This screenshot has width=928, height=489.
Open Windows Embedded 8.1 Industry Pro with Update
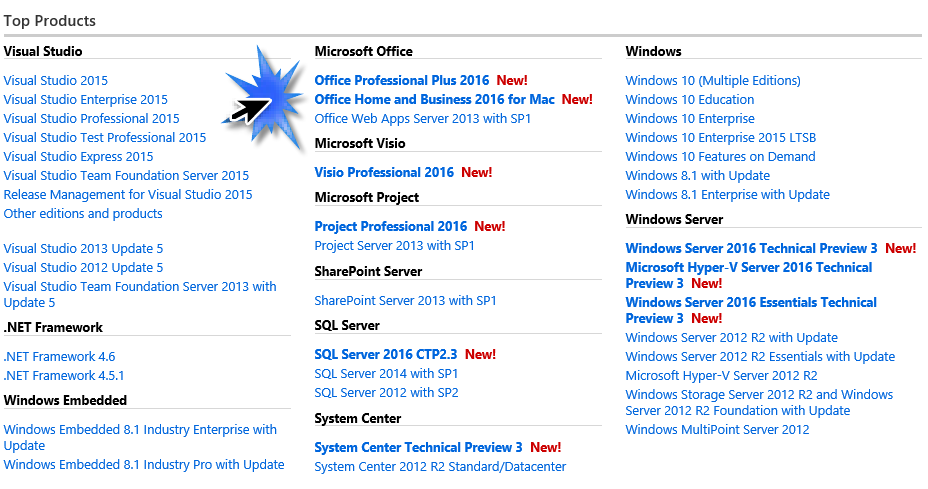(x=144, y=465)
